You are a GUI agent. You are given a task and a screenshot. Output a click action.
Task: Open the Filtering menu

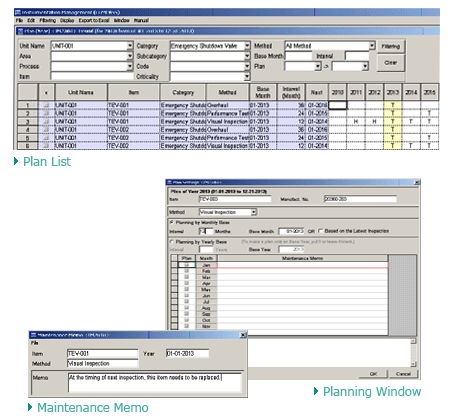48,20
